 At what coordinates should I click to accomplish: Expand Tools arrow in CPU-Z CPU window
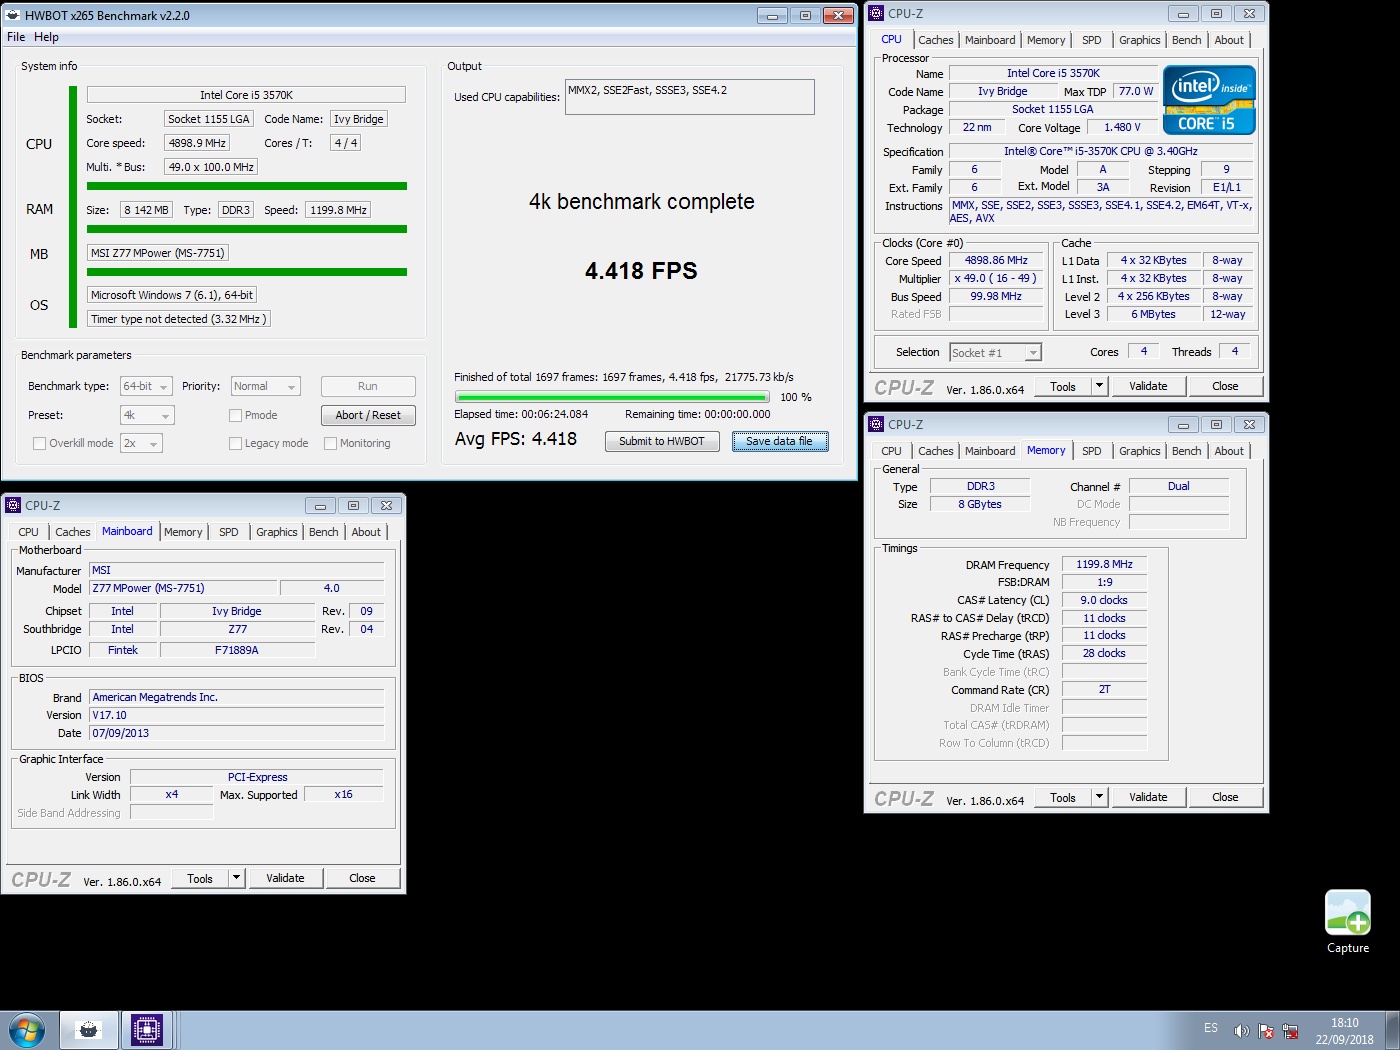coord(1099,386)
